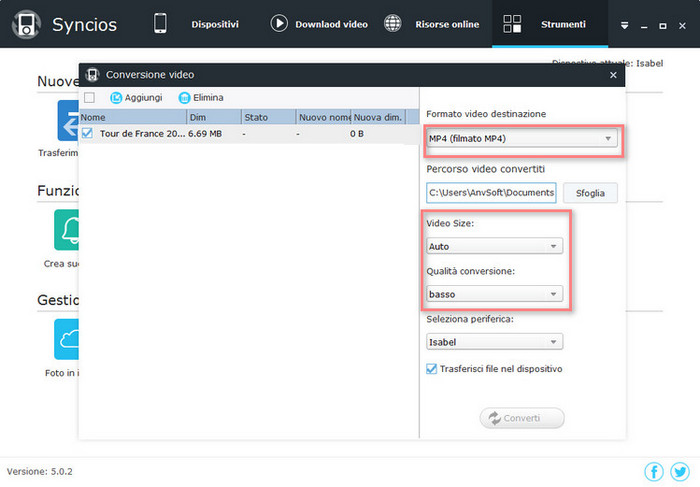
Task: Uncheck the Tour de France video checkbox
Action: [x=88, y=133]
